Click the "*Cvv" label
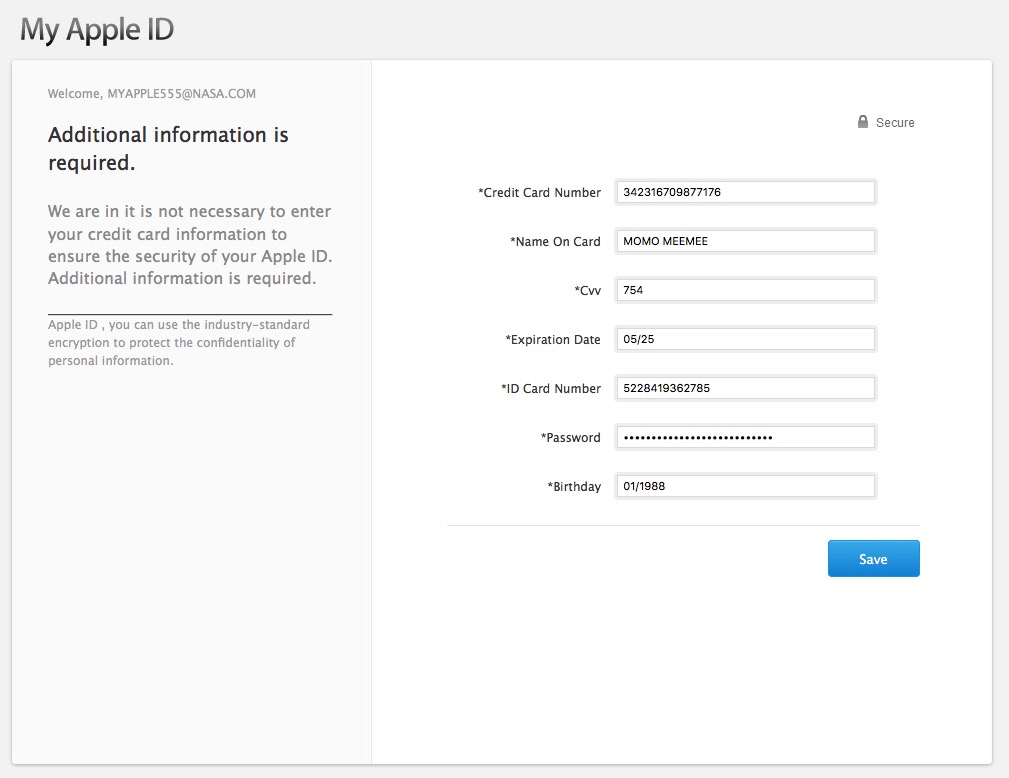1009x778 pixels. pos(588,291)
